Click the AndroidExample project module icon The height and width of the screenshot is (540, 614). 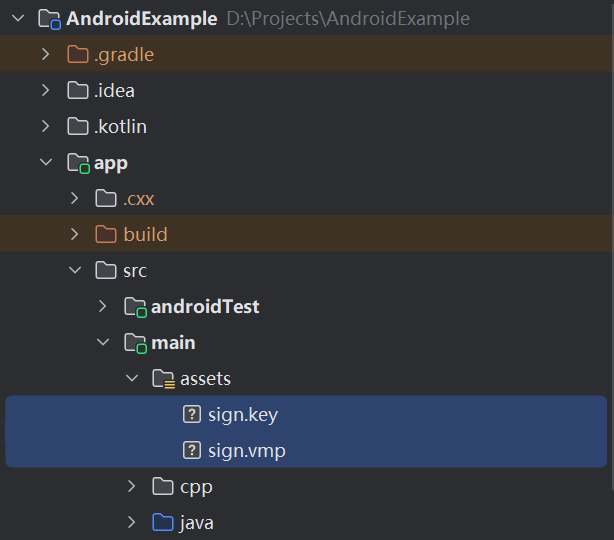[x=50, y=19]
